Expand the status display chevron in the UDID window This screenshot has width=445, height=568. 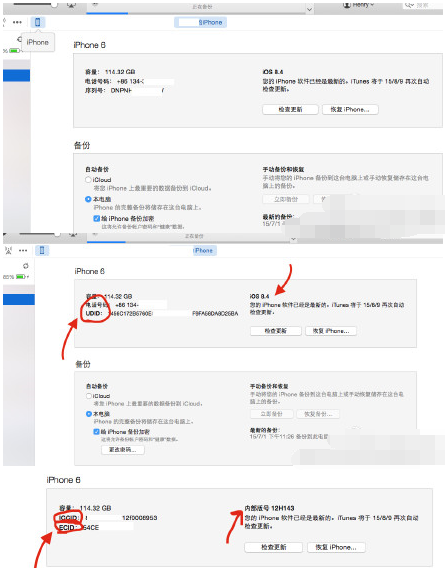pos(293,239)
